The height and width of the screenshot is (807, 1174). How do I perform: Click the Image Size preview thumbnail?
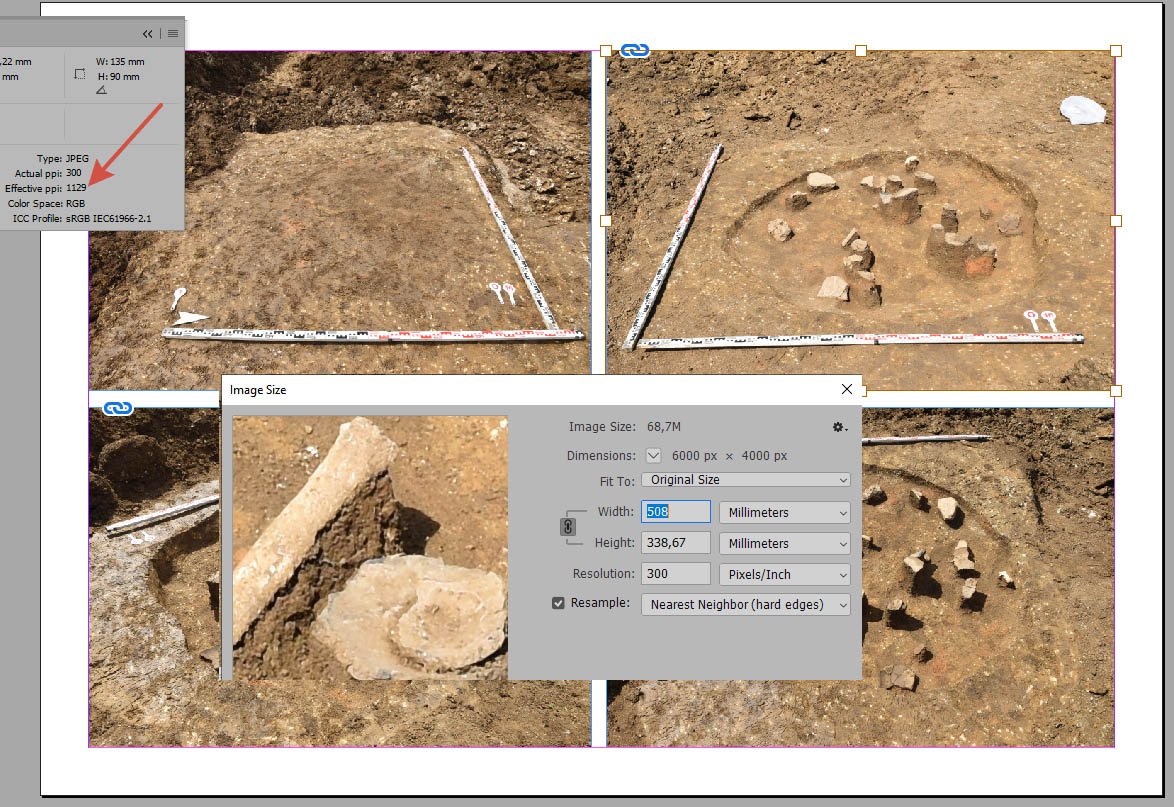tap(370, 548)
